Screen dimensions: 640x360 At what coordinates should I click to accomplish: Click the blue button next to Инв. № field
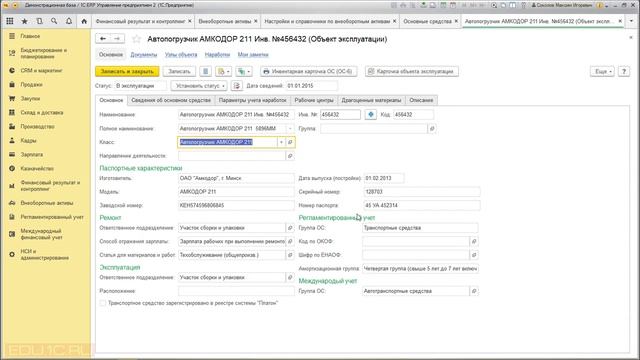(x=371, y=115)
